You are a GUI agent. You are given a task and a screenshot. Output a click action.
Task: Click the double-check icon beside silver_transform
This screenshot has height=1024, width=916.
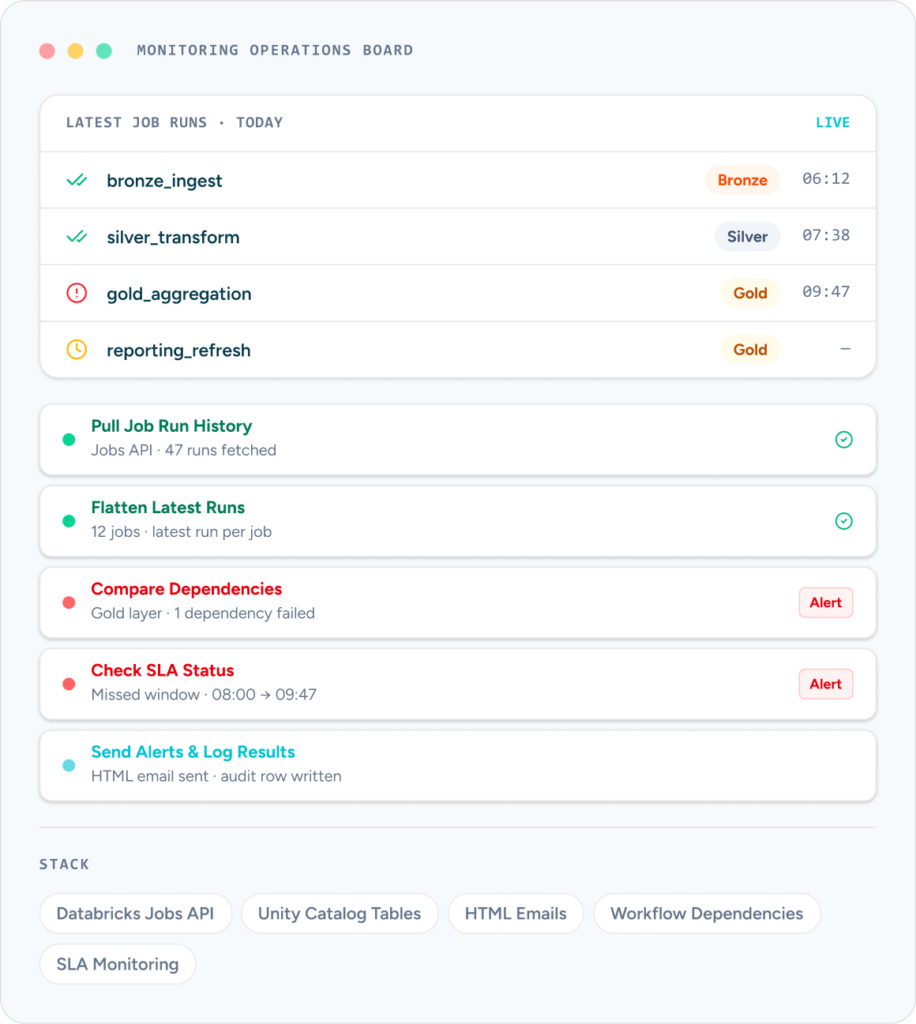[x=77, y=236]
